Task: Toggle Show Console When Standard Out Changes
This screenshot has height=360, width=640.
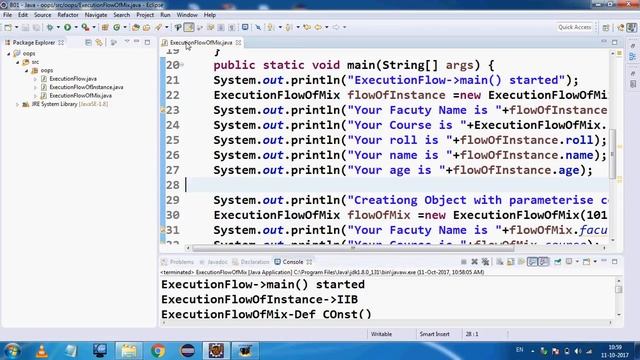Action: coord(532,262)
